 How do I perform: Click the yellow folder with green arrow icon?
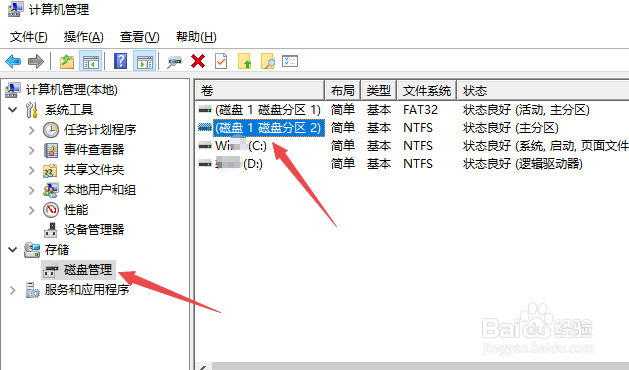click(x=244, y=61)
